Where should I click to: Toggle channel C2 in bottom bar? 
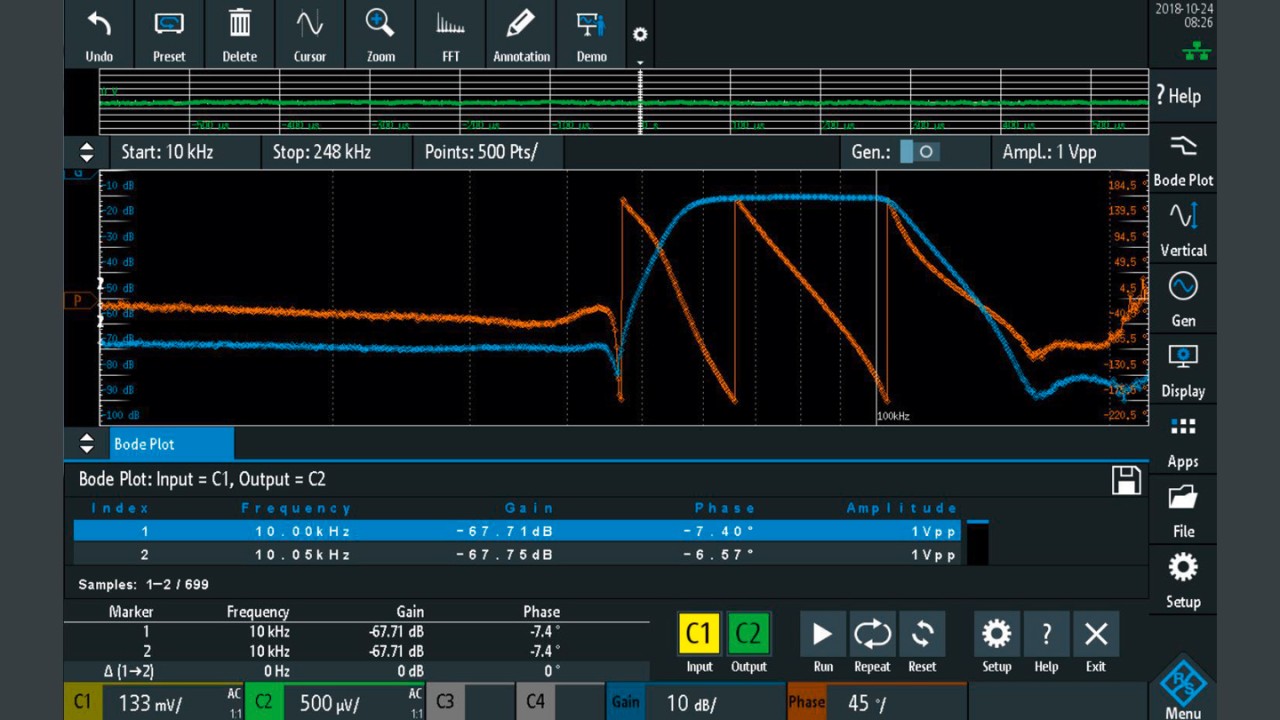point(264,702)
